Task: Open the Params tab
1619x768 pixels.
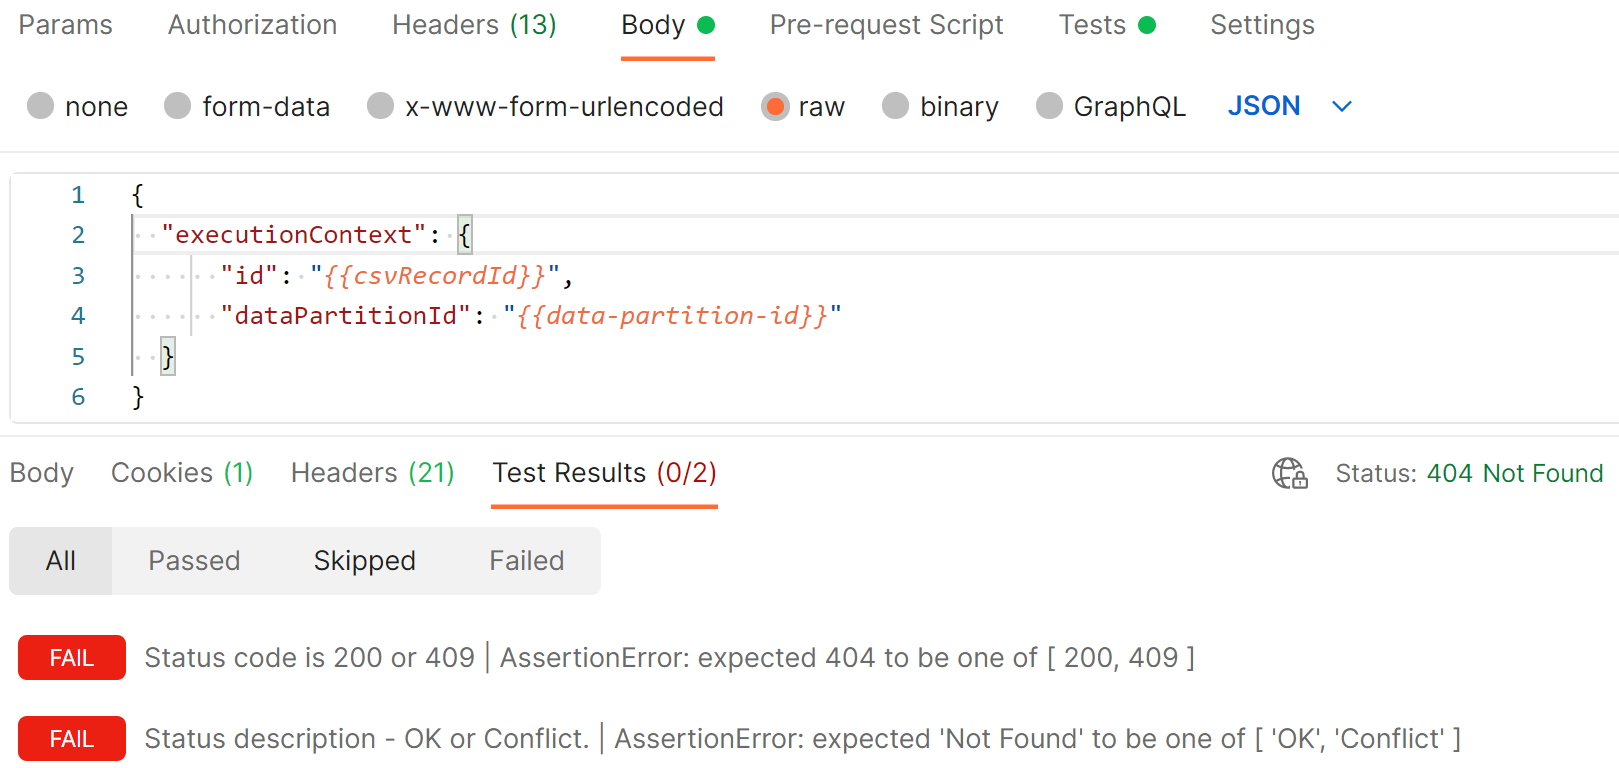Action: 66,25
